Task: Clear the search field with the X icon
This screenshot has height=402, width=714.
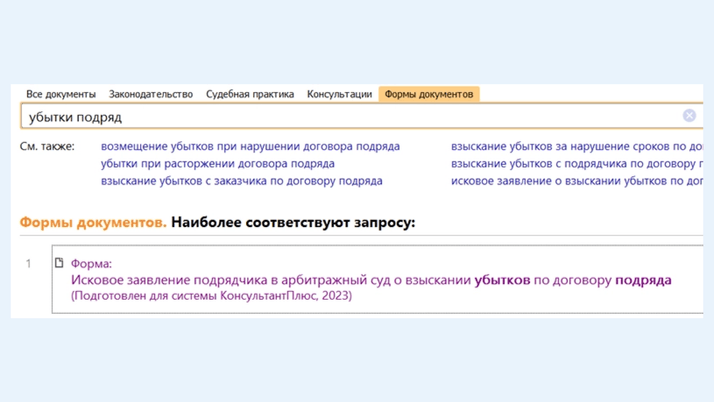Action: [x=689, y=116]
